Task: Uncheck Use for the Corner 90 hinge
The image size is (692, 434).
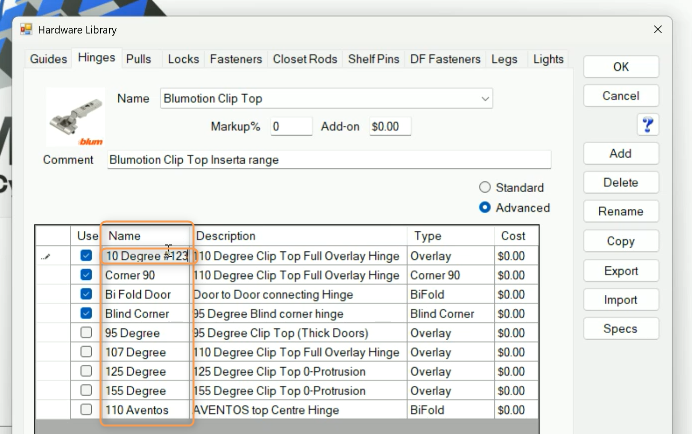Action: coord(86,275)
